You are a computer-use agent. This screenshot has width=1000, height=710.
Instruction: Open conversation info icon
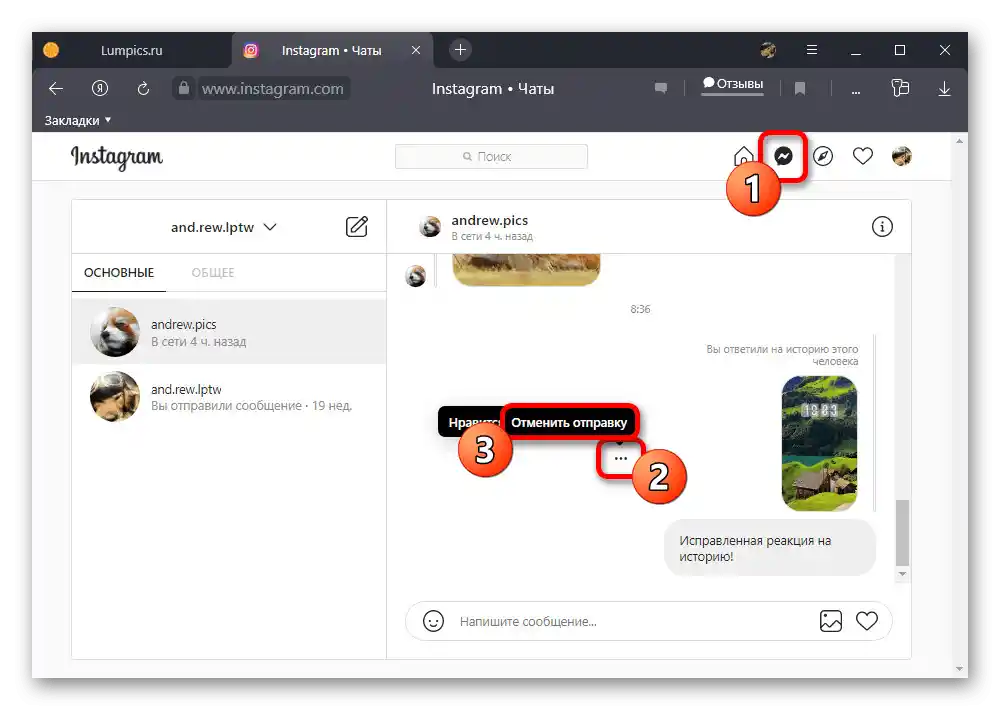[882, 226]
